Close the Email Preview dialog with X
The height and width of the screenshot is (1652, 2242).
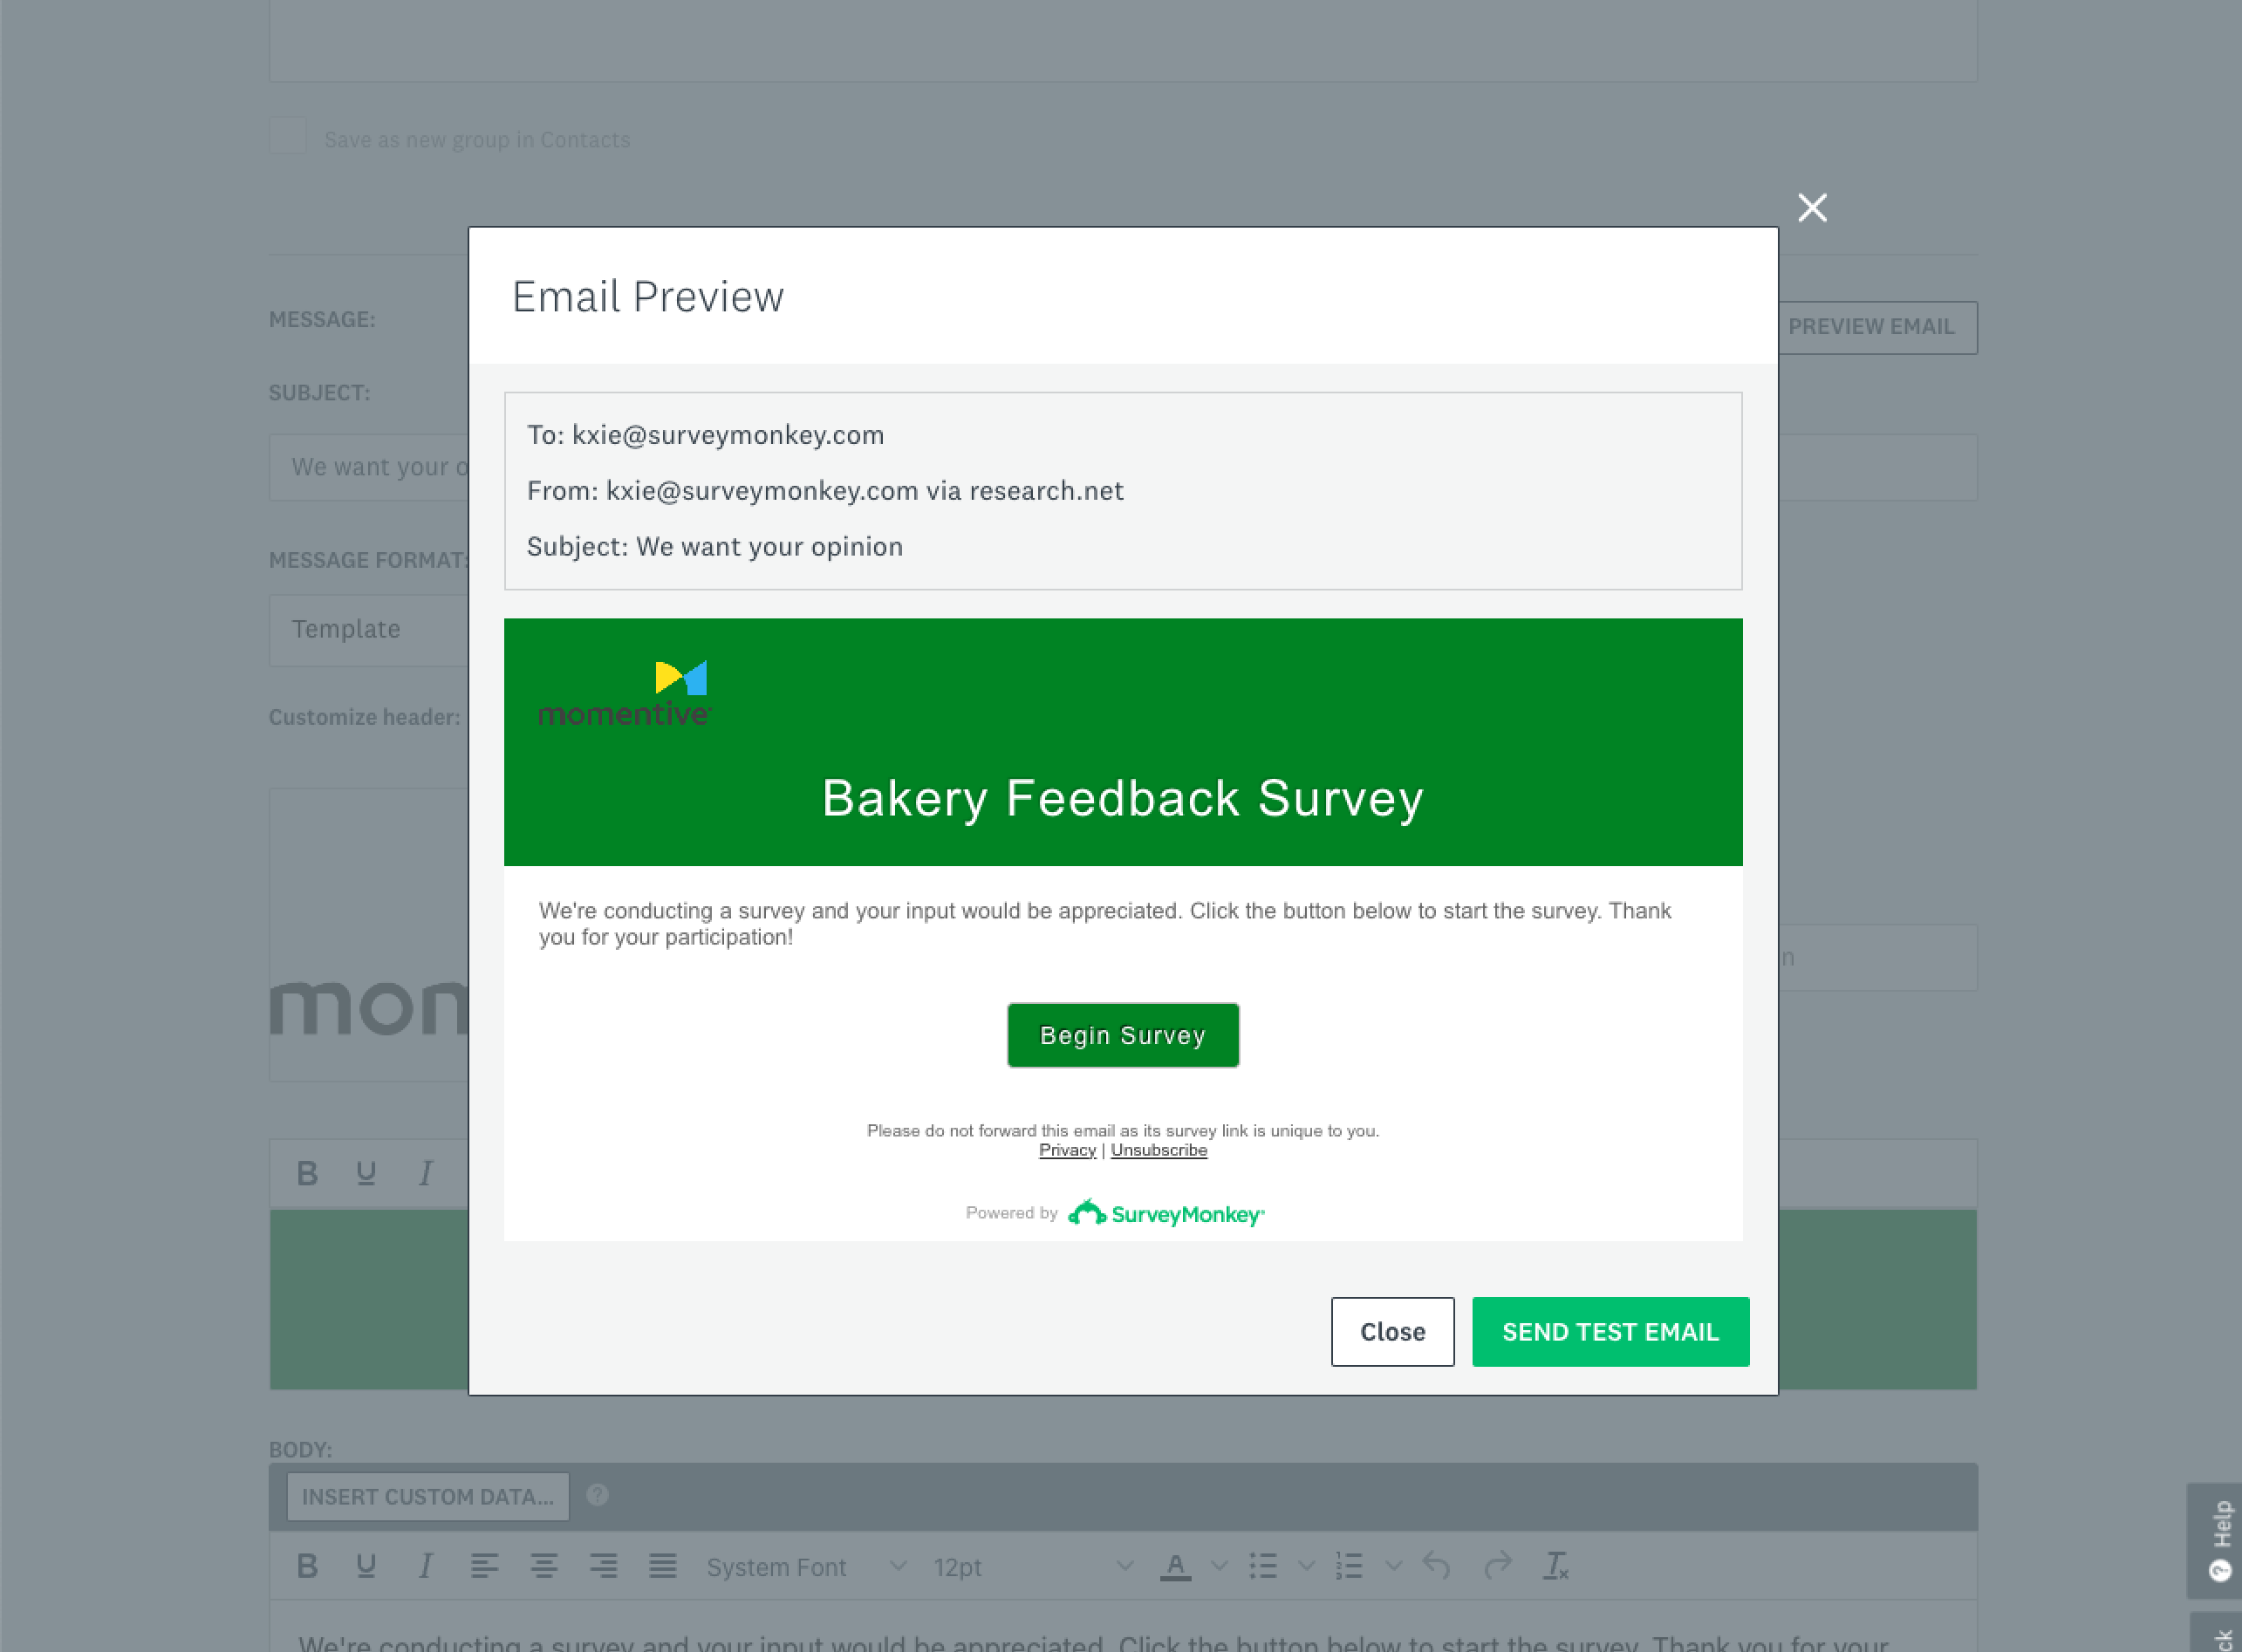1812,208
